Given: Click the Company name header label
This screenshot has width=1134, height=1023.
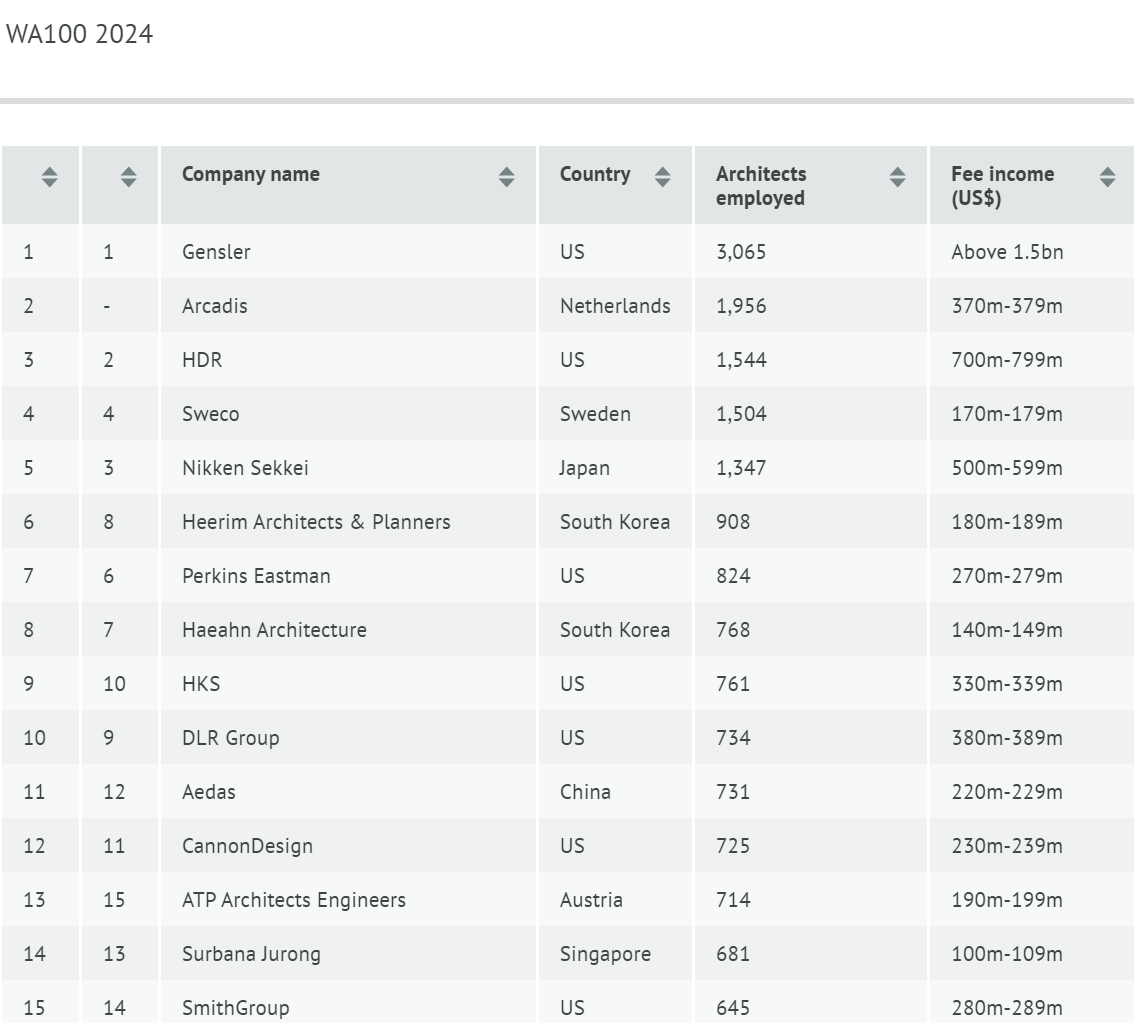Looking at the screenshot, I should [x=251, y=174].
